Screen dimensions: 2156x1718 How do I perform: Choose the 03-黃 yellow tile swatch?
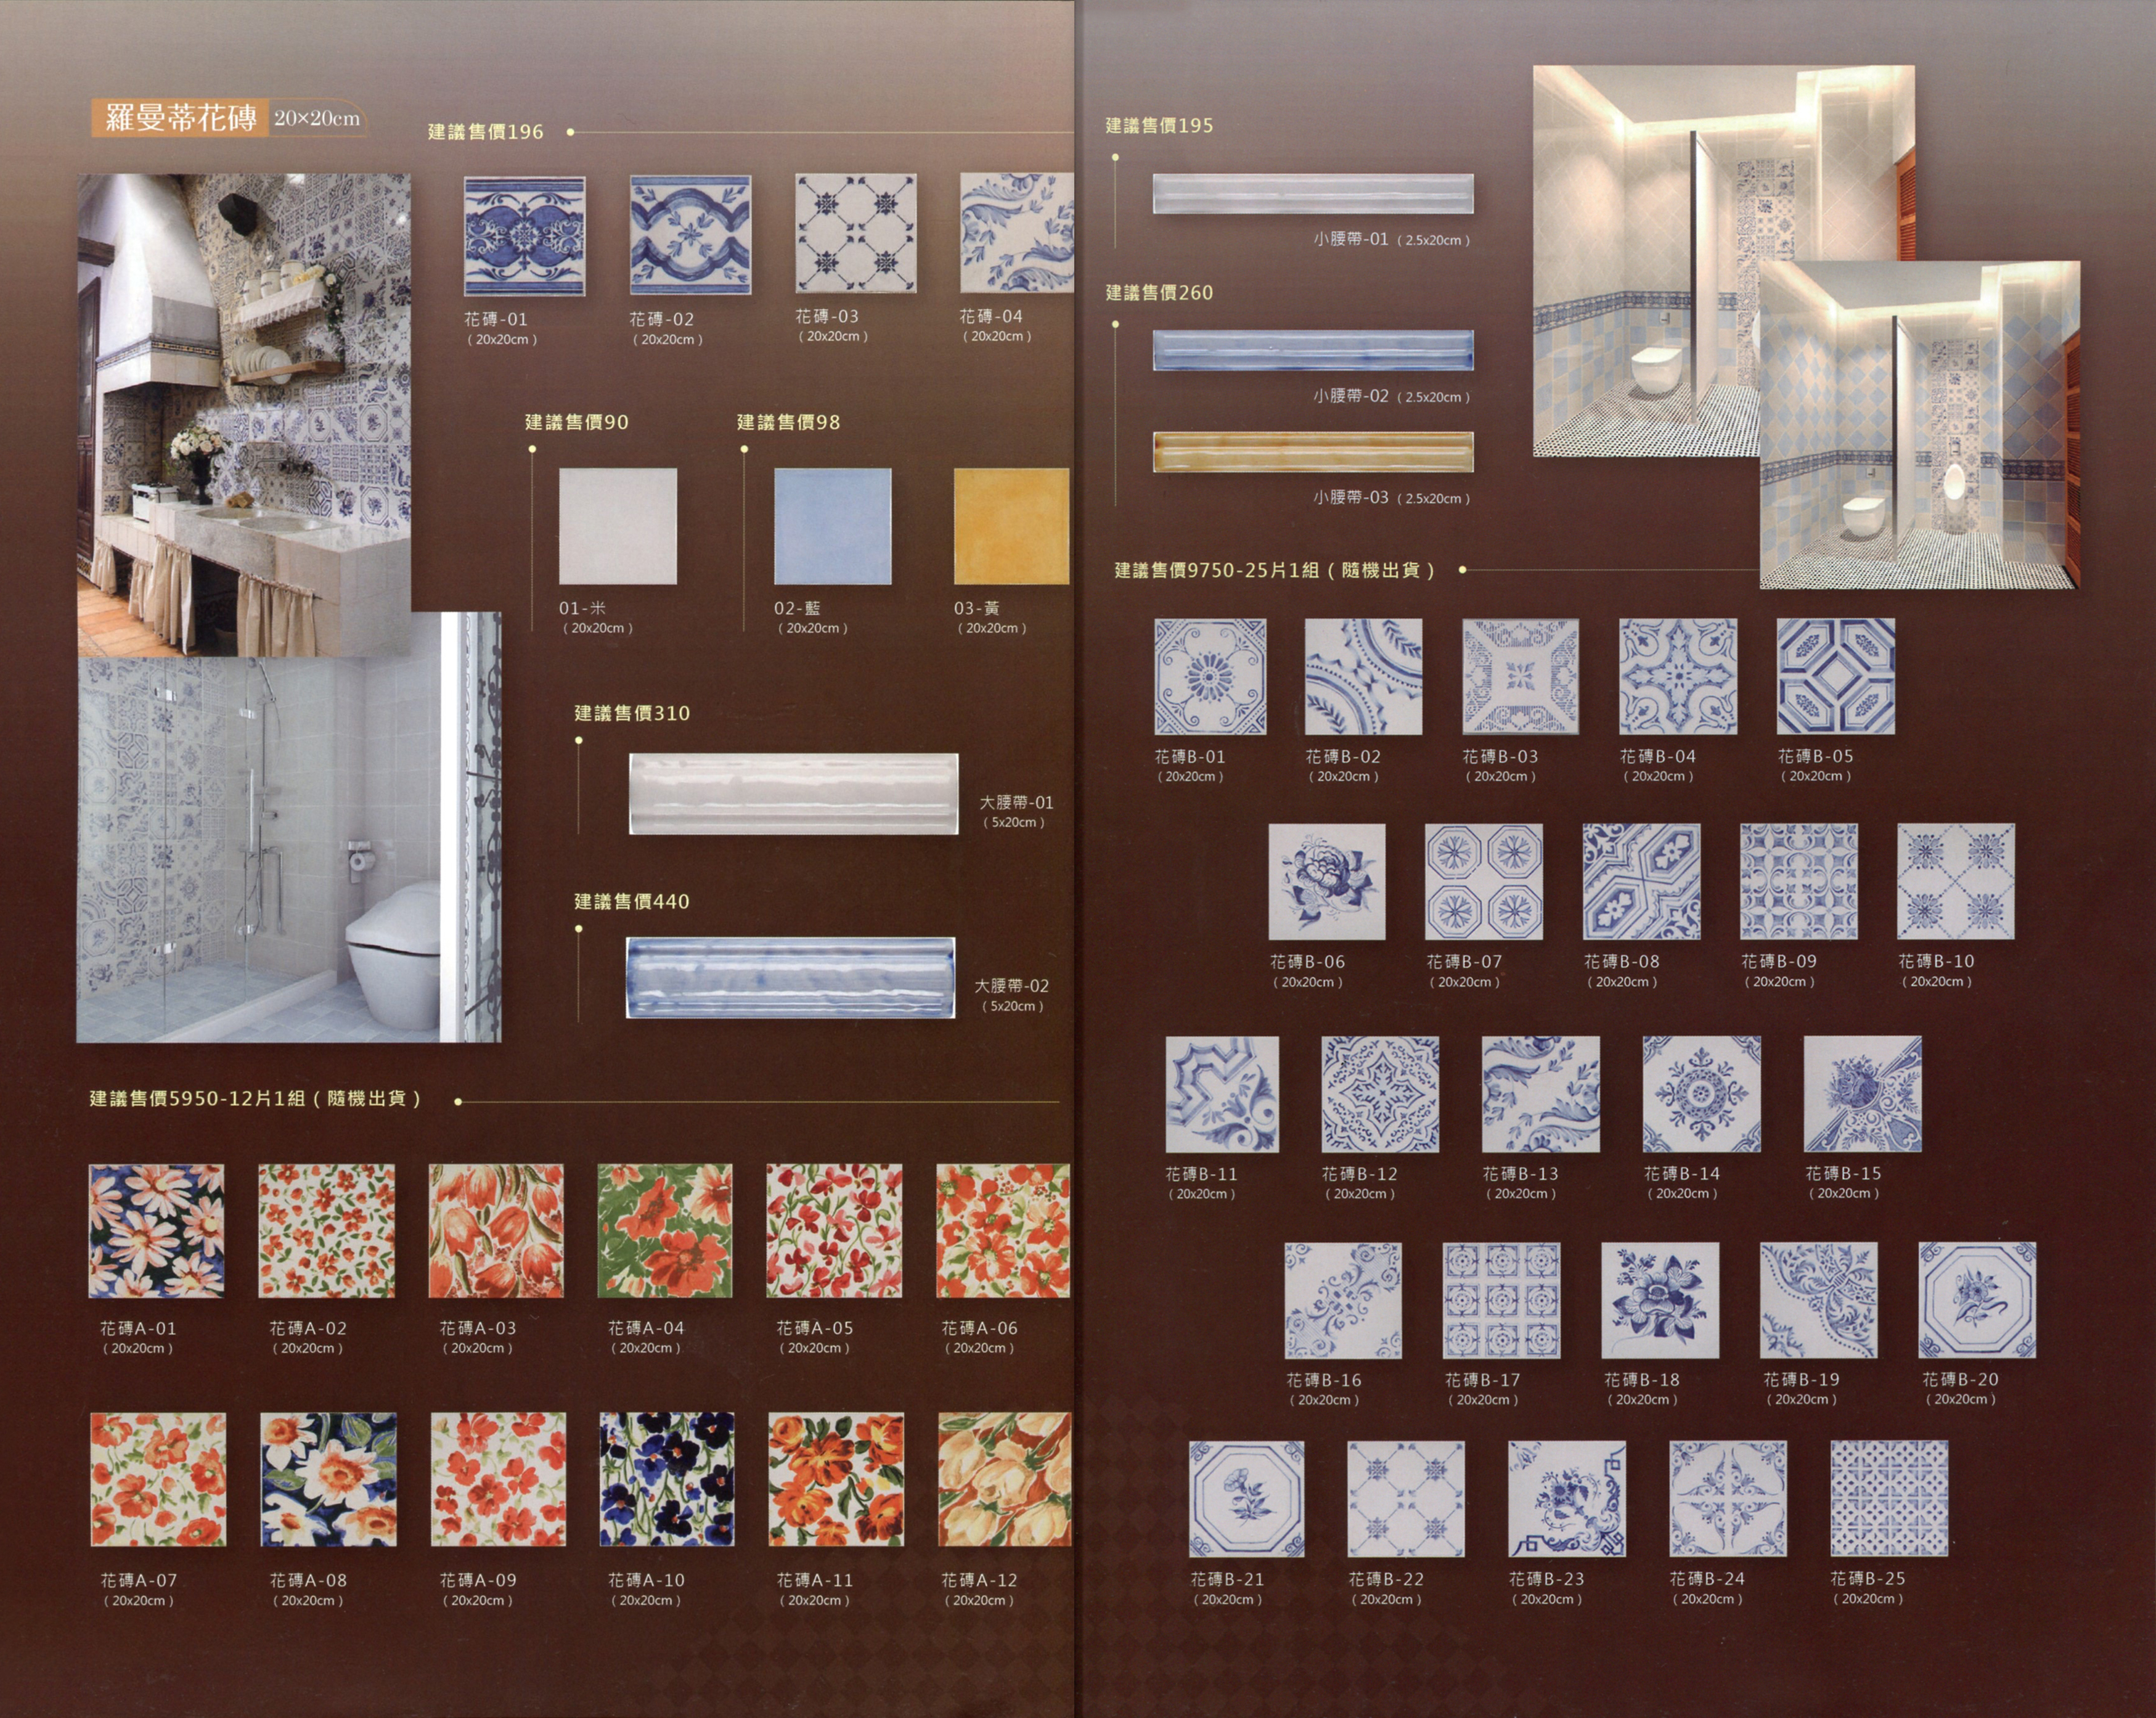(x=1011, y=526)
